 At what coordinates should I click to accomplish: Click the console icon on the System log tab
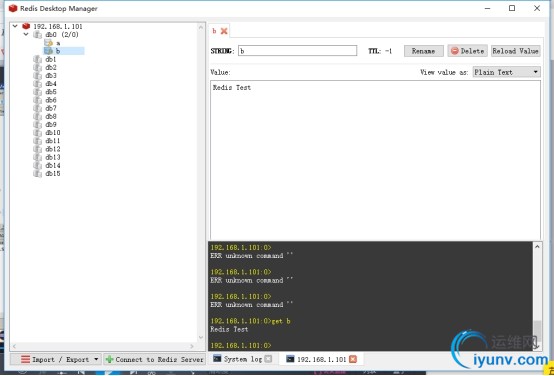coord(217,359)
